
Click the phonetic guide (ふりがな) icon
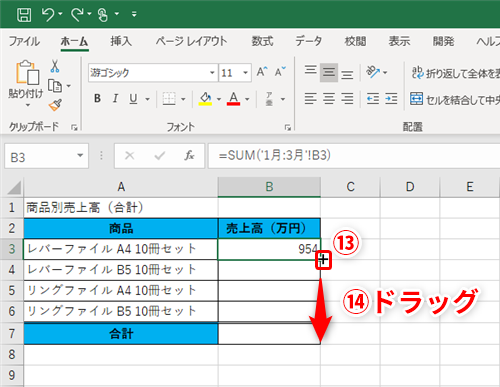coord(269,99)
